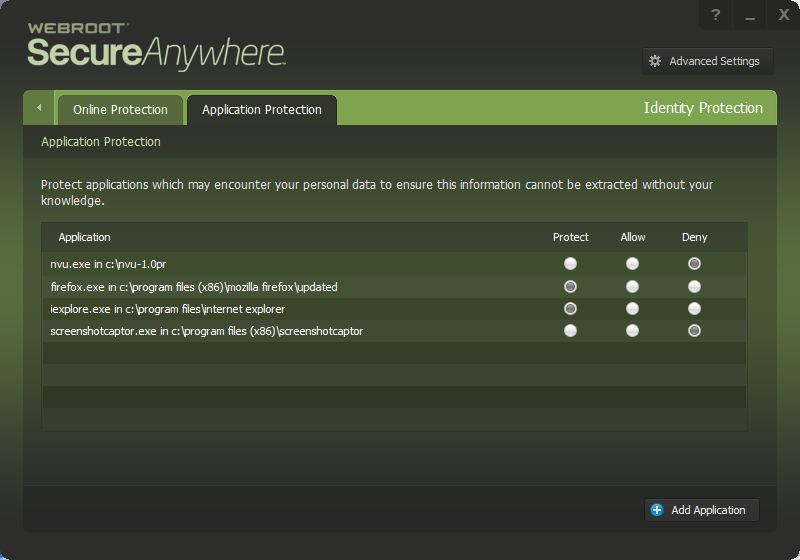
Task: Click the Add Application button
Action: (x=702, y=510)
